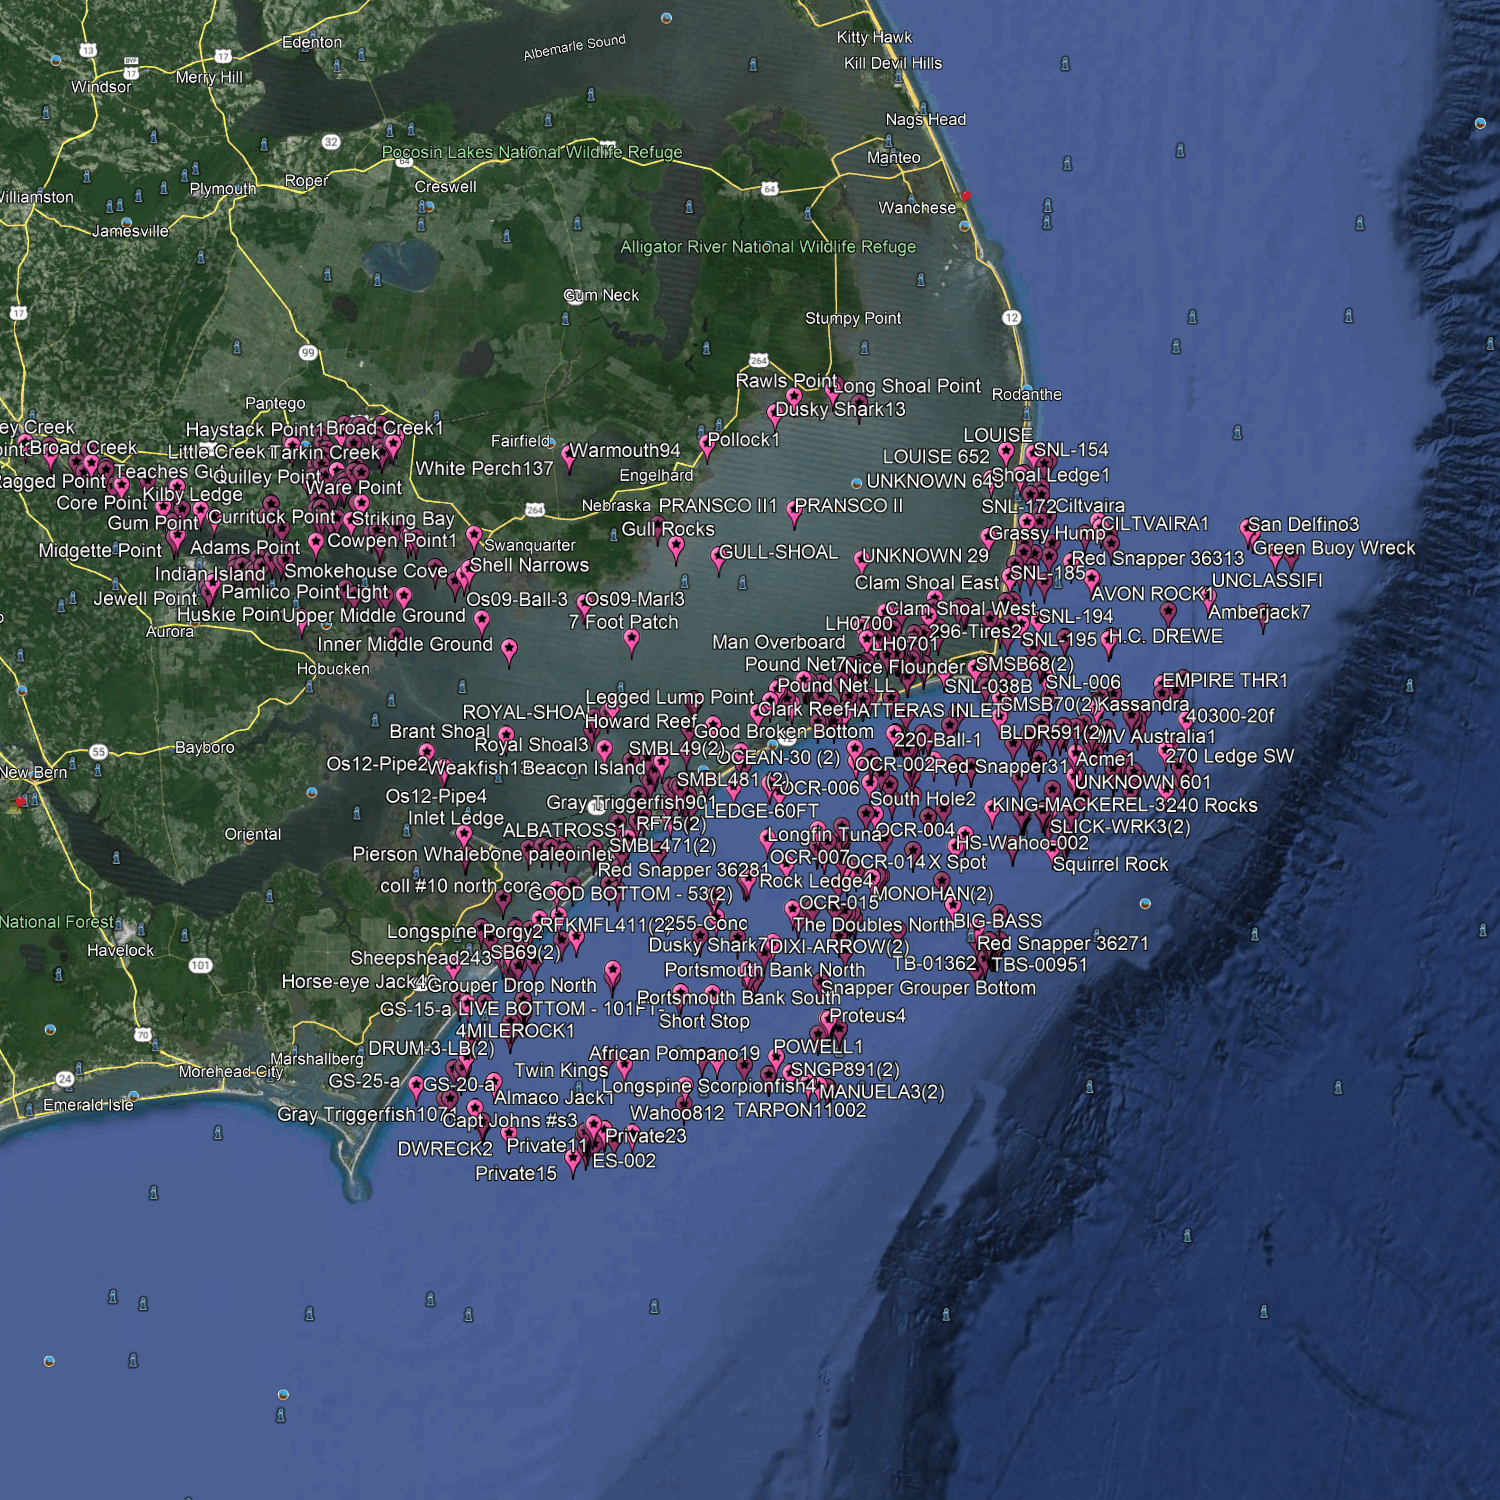Image resolution: width=1500 pixels, height=1500 pixels.
Task: Select the route 12 shield above Rodanthe
Action: pyautogui.click(x=1011, y=318)
